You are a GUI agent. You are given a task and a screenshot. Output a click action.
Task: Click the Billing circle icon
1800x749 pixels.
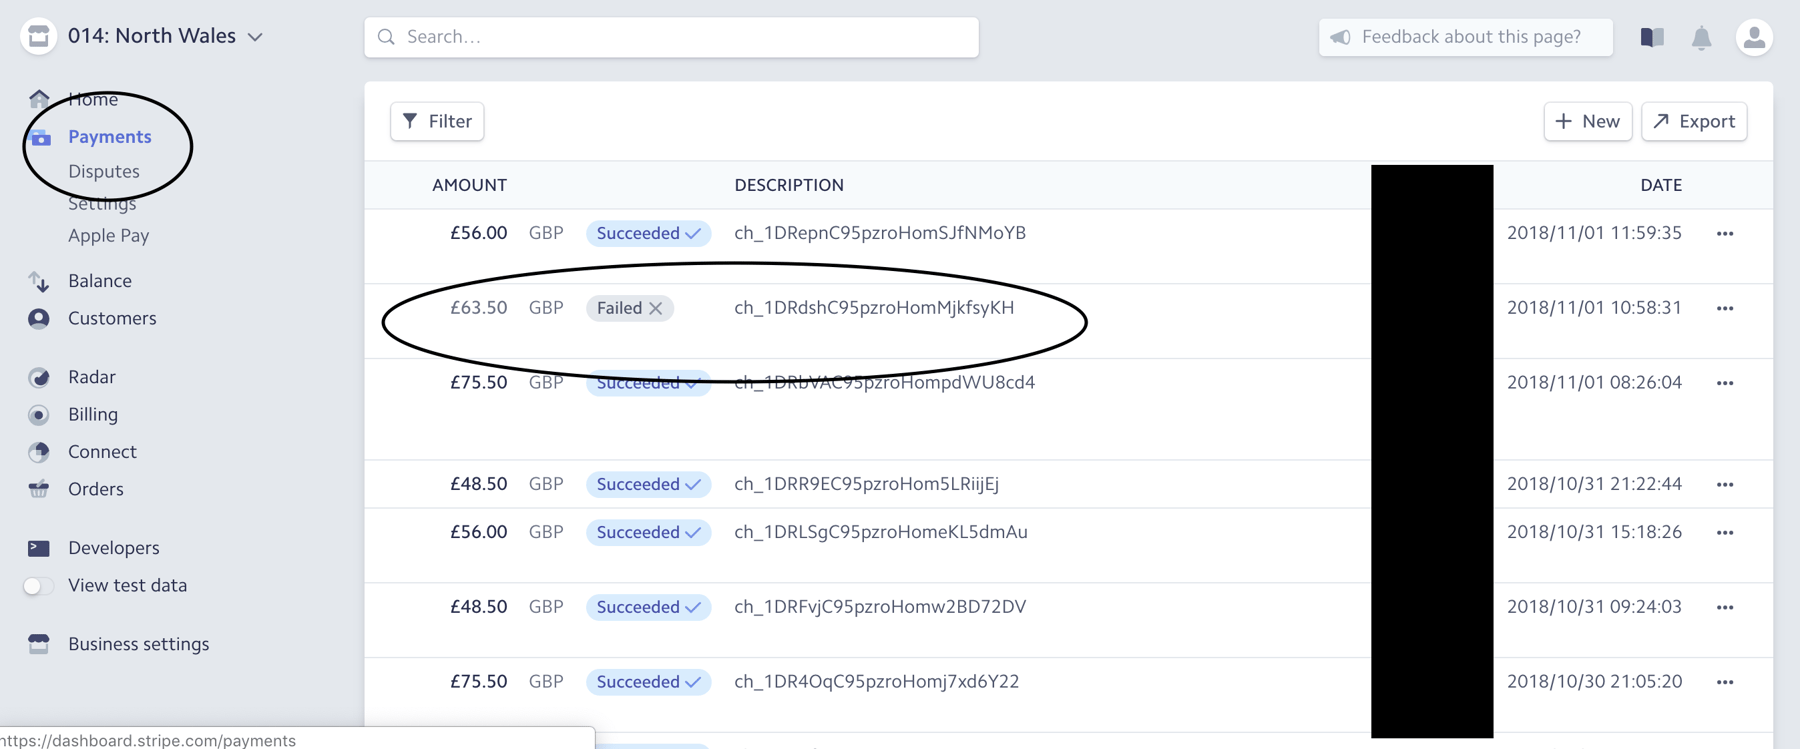coord(39,414)
